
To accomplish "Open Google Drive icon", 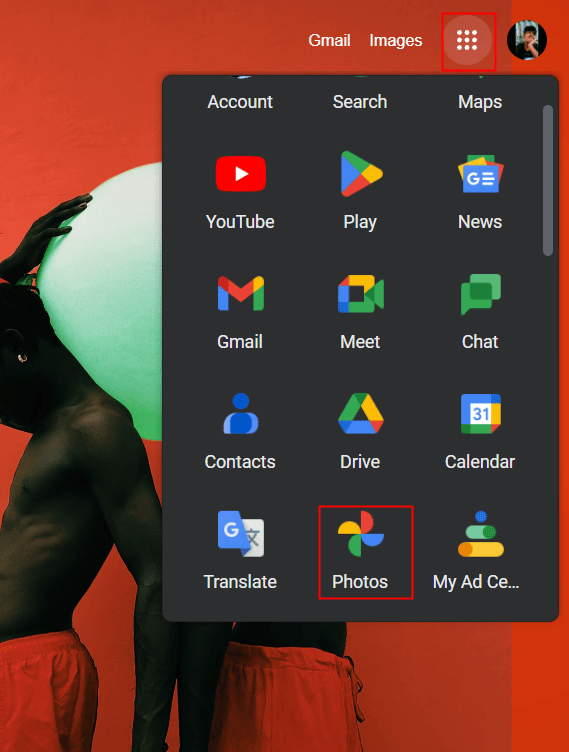I will pyautogui.click(x=361, y=413).
